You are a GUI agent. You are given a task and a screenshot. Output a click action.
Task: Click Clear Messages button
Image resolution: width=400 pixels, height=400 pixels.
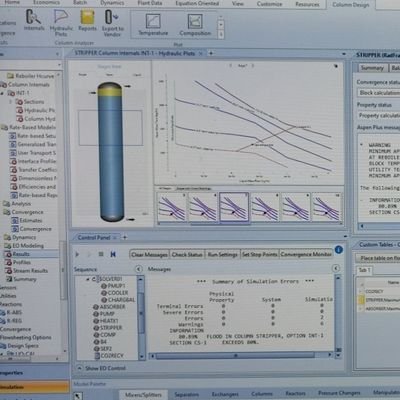[149, 255]
